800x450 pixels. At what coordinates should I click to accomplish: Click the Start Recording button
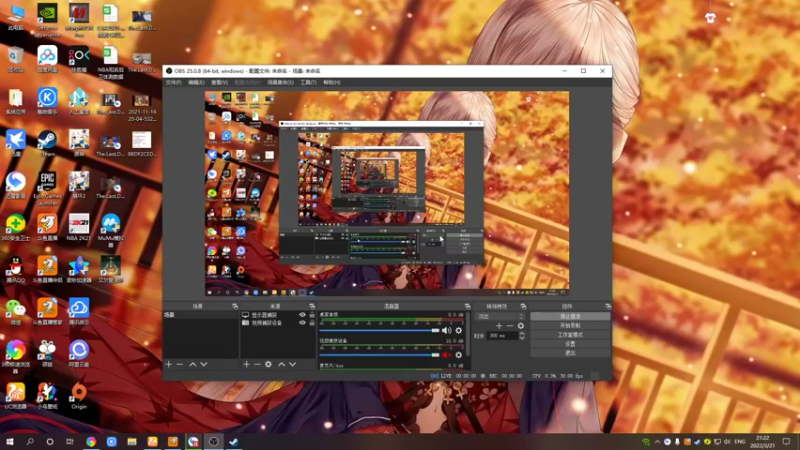[570, 326]
